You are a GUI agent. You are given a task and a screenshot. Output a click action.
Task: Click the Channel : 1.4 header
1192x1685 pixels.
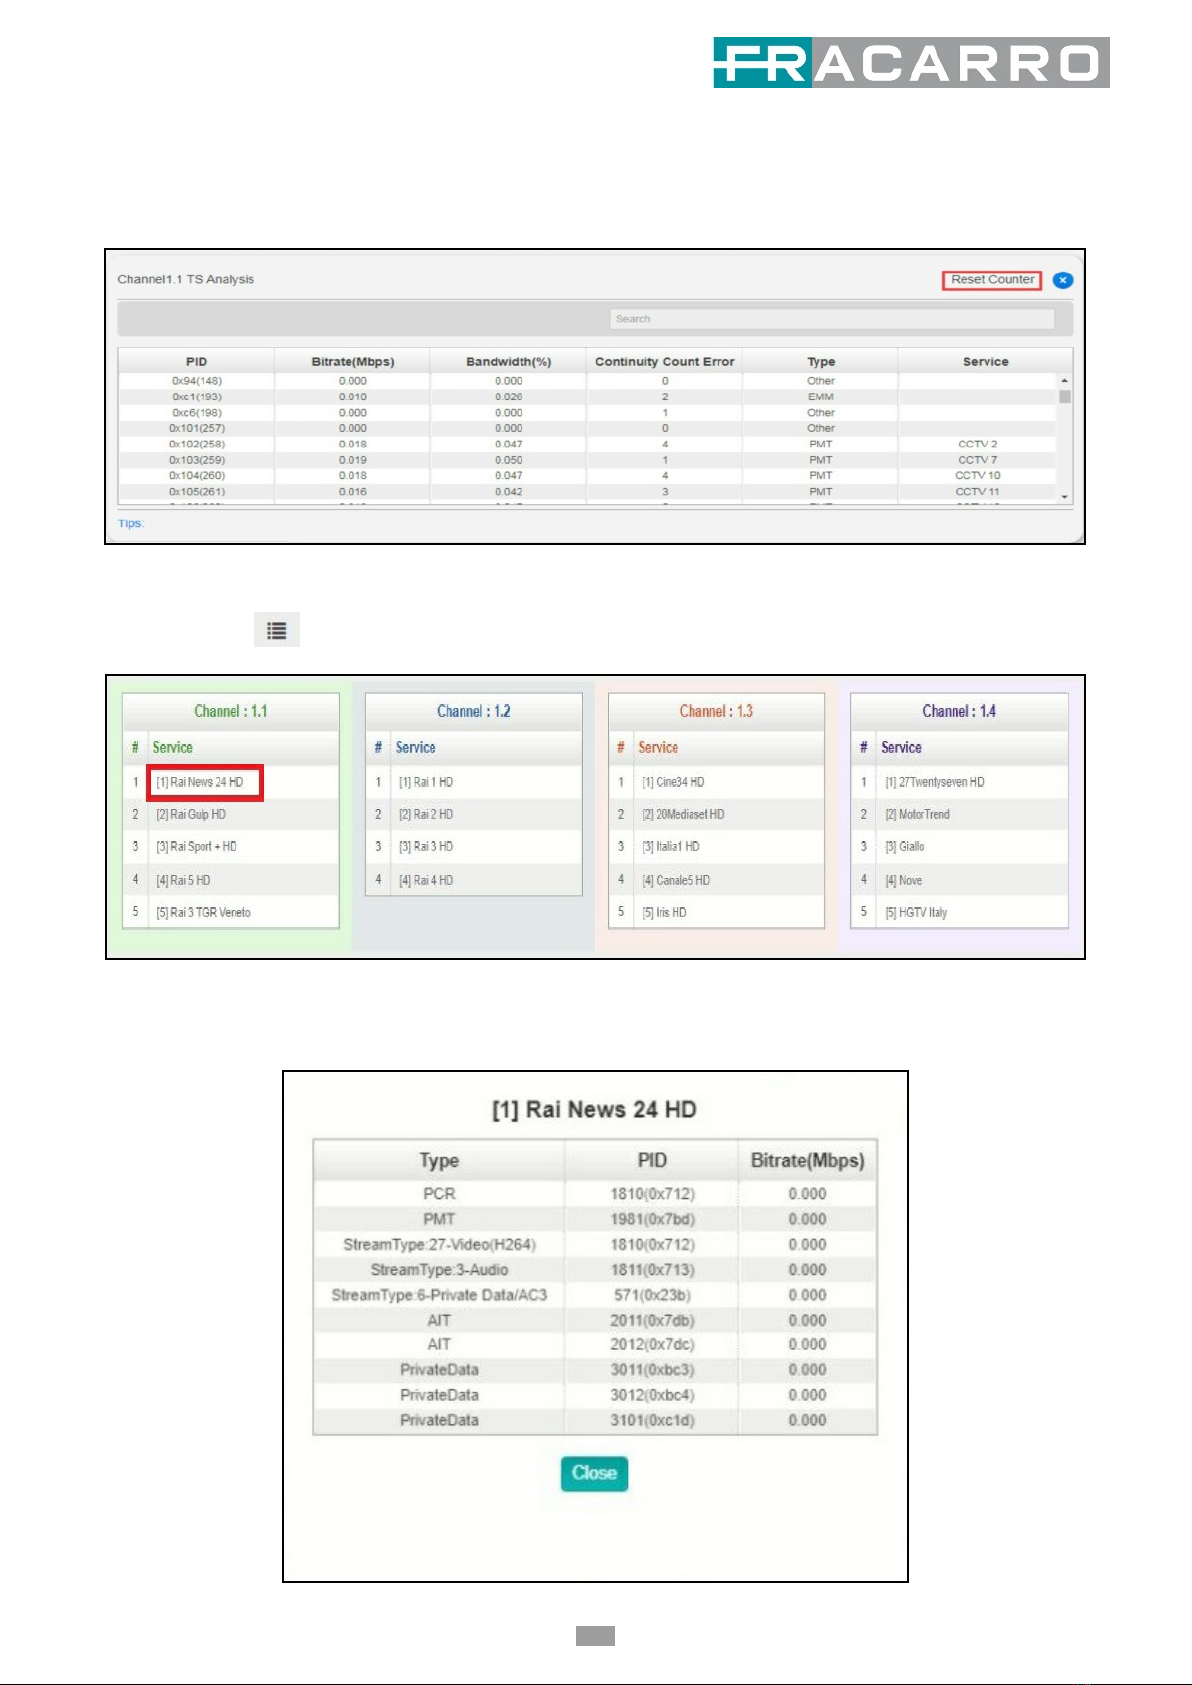(959, 711)
